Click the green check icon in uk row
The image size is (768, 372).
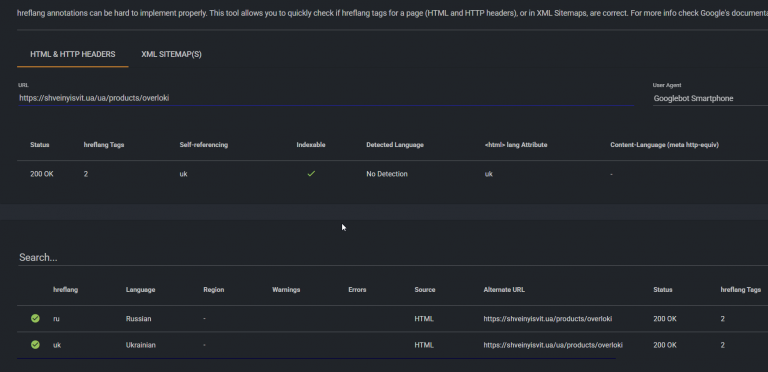point(35,345)
